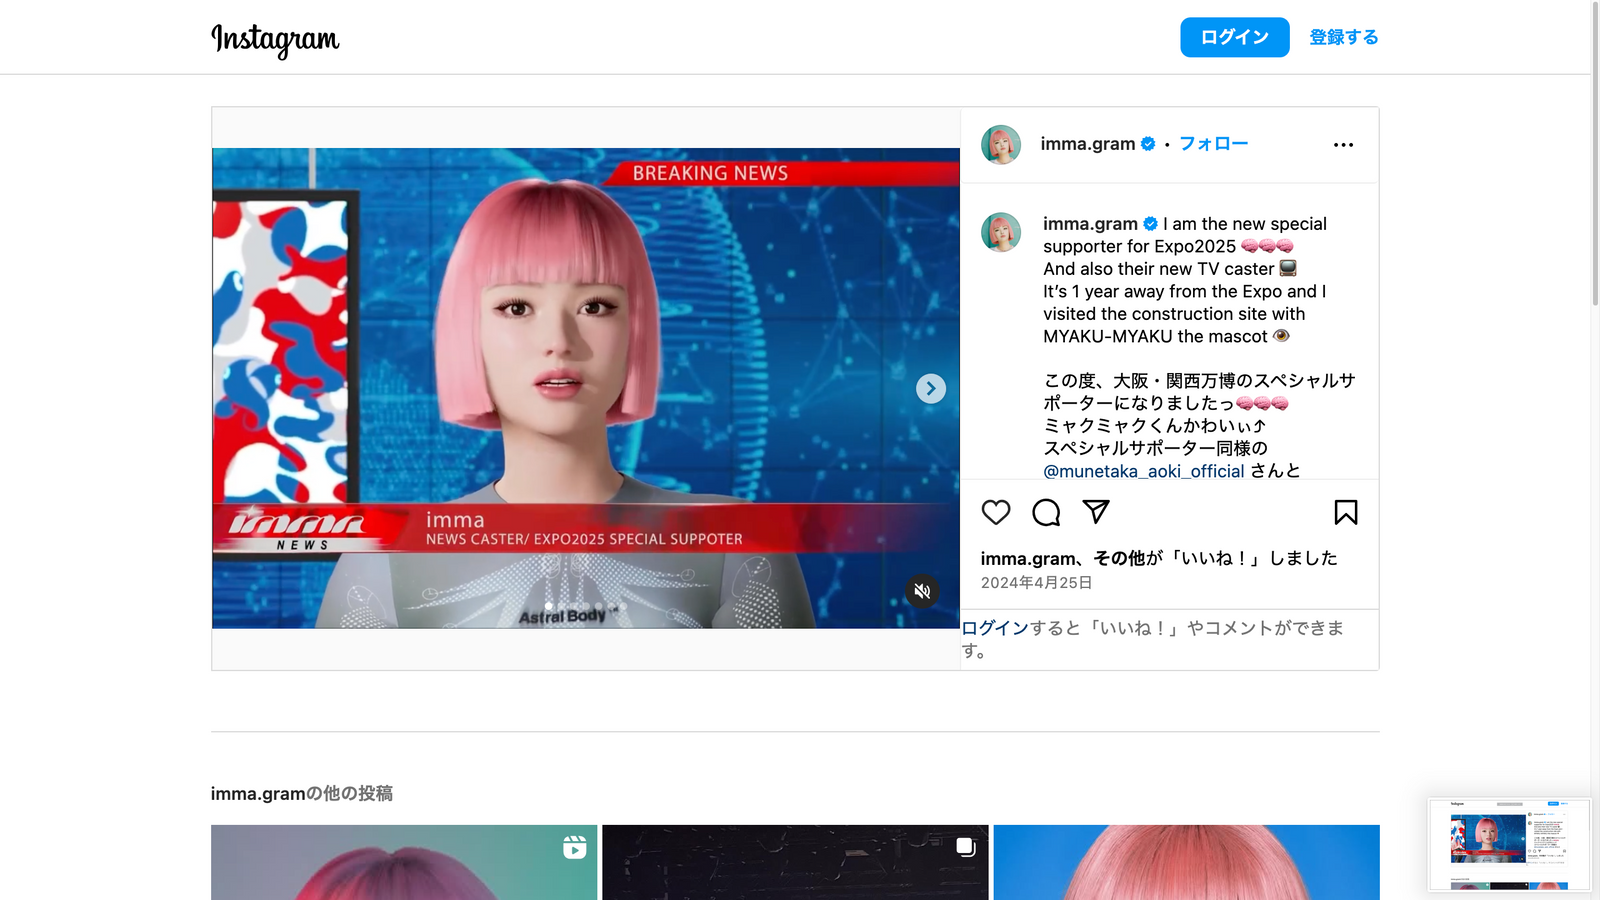Click the avatar beside the caption
The height and width of the screenshot is (900, 1600).
tap(1000, 232)
